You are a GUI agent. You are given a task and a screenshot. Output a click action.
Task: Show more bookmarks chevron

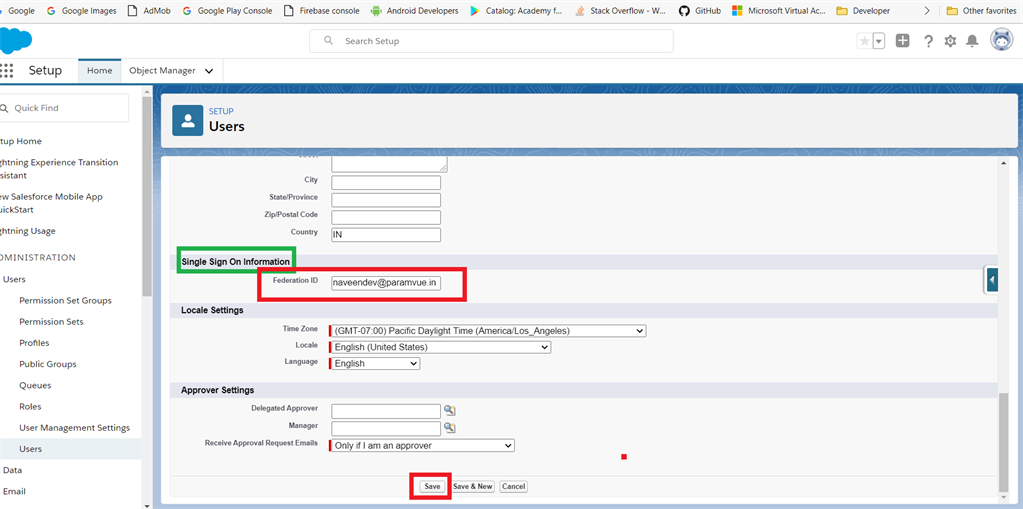(927, 11)
